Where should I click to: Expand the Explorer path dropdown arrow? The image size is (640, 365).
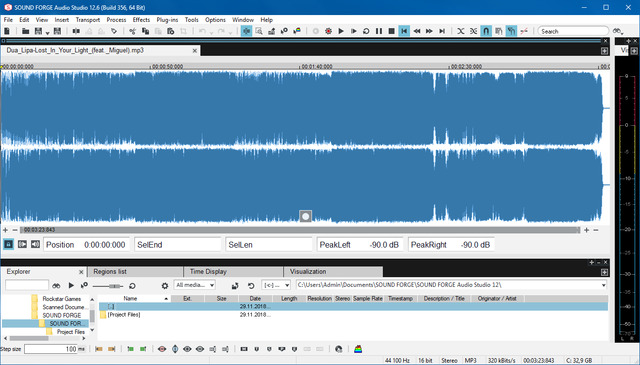(604, 285)
